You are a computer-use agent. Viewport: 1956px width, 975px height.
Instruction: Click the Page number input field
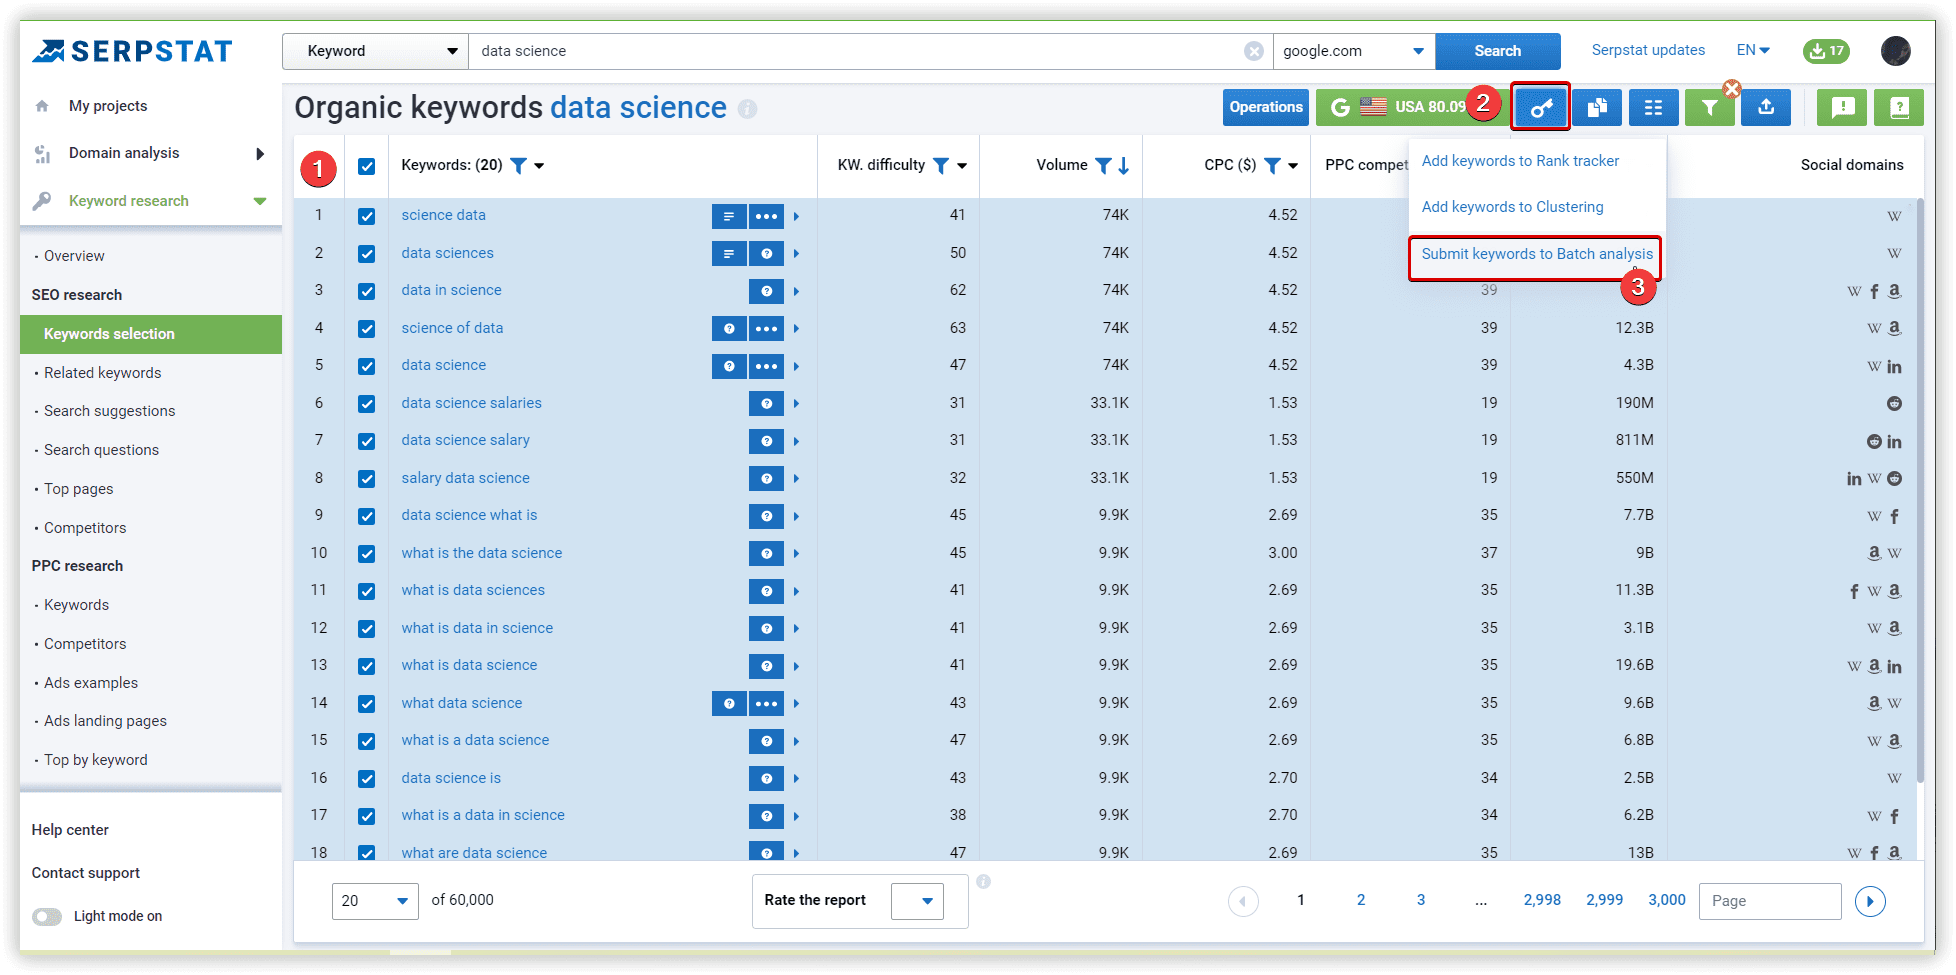(x=1770, y=900)
